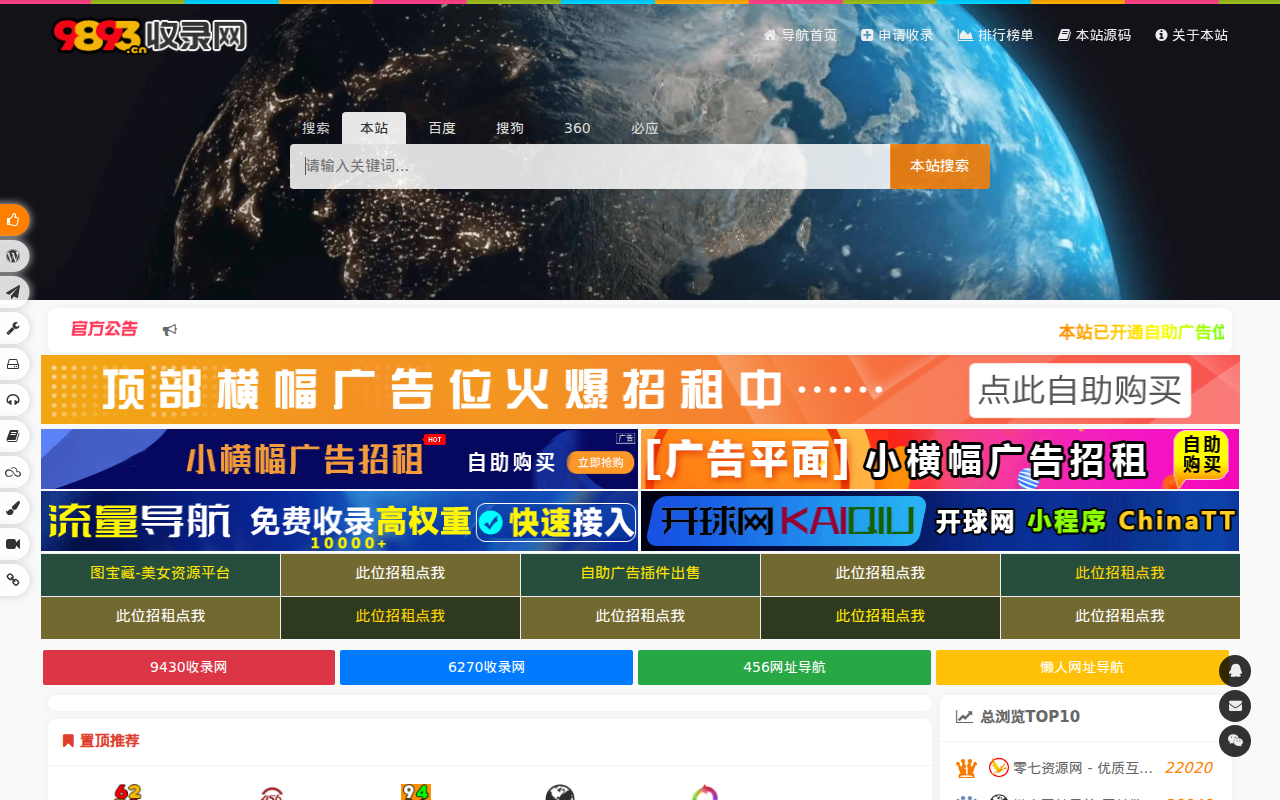The width and height of the screenshot is (1280, 800).
Task: Click the WeChat floating contact icon
Action: 1235,741
